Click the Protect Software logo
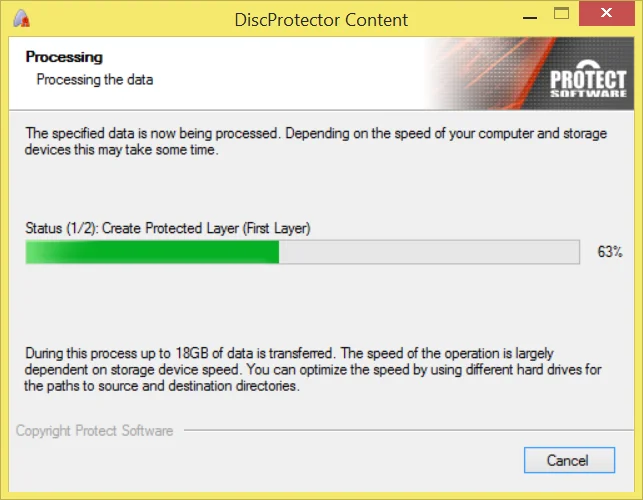The width and height of the screenshot is (643, 500). 588,84
